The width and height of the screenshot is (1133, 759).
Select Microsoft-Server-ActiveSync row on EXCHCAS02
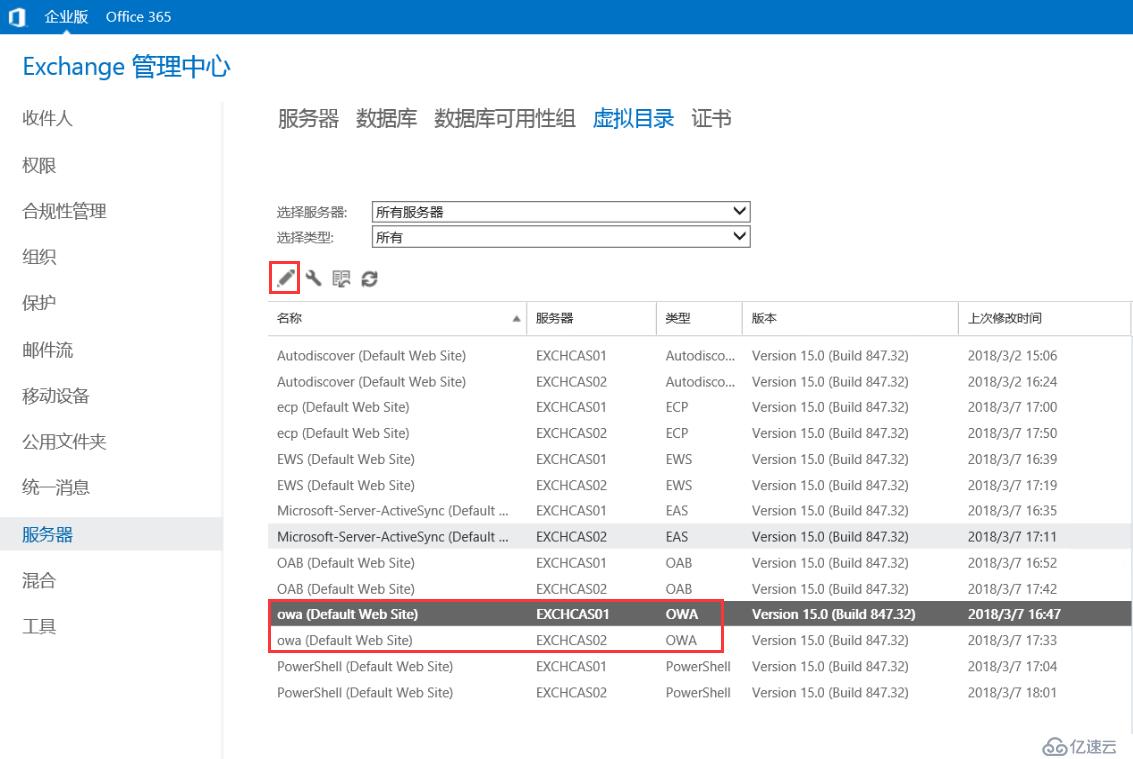point(699,536)
